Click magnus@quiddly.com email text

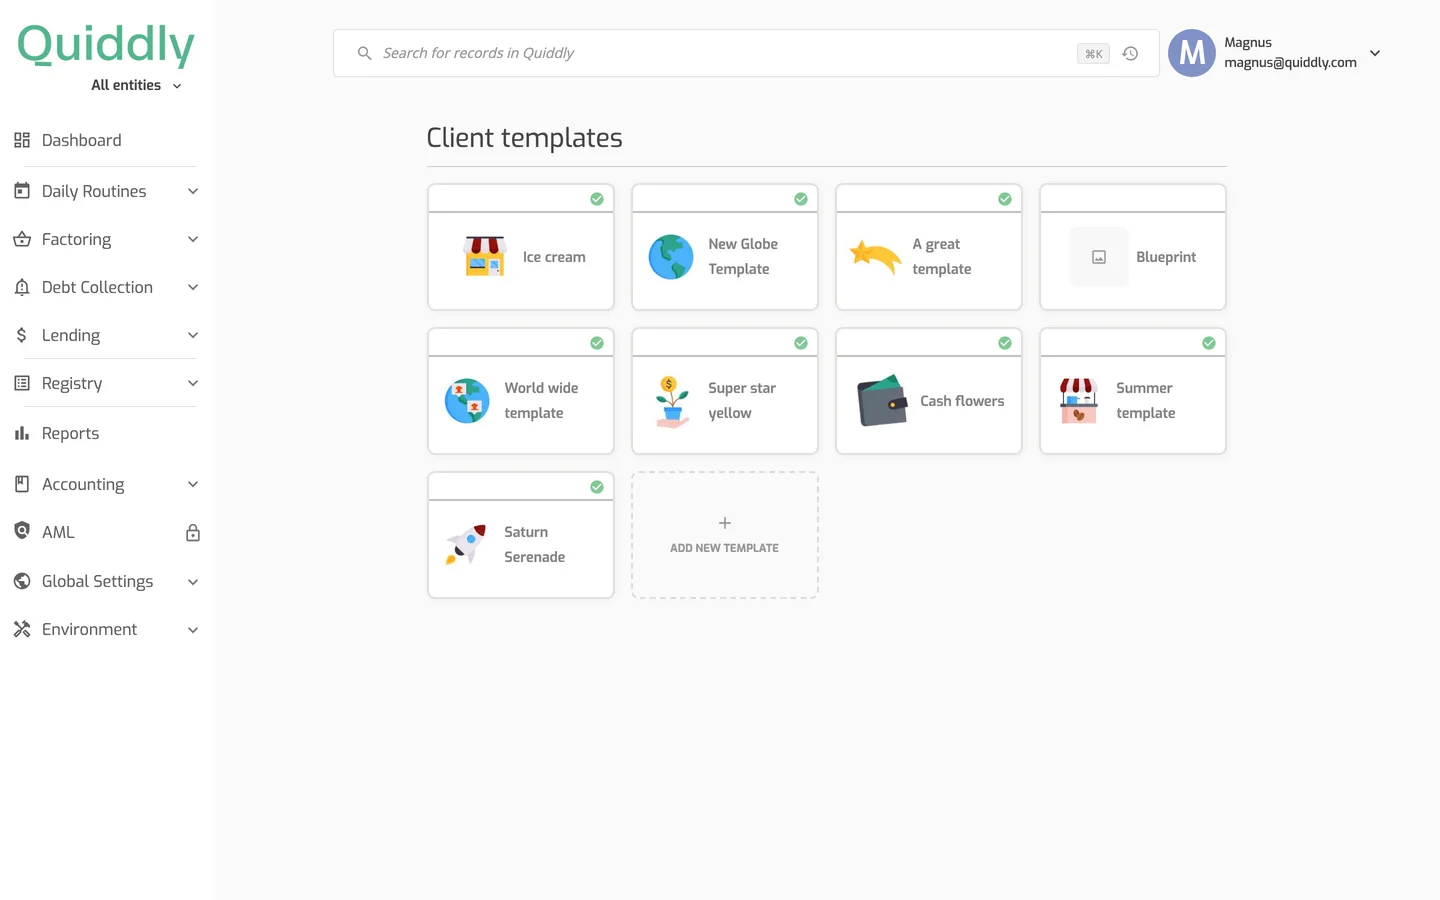tap(1290, 62)
